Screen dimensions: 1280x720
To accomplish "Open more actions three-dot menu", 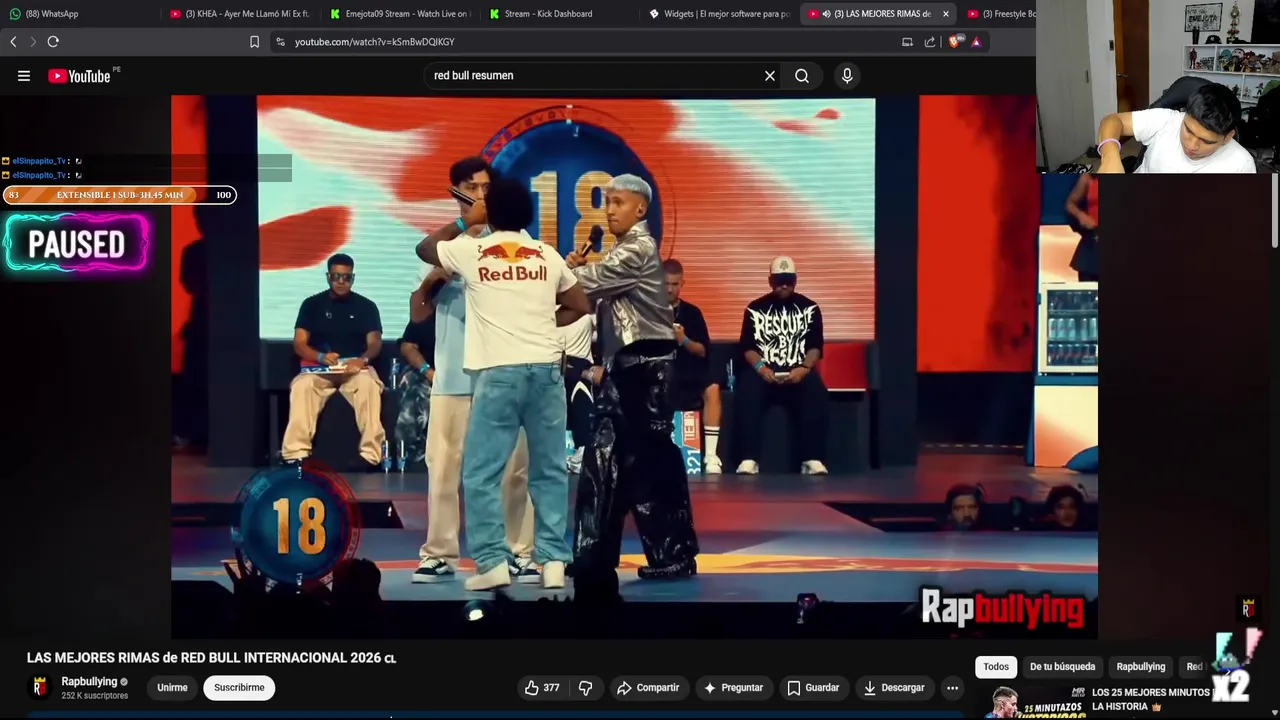I will [x=952, y=688].
